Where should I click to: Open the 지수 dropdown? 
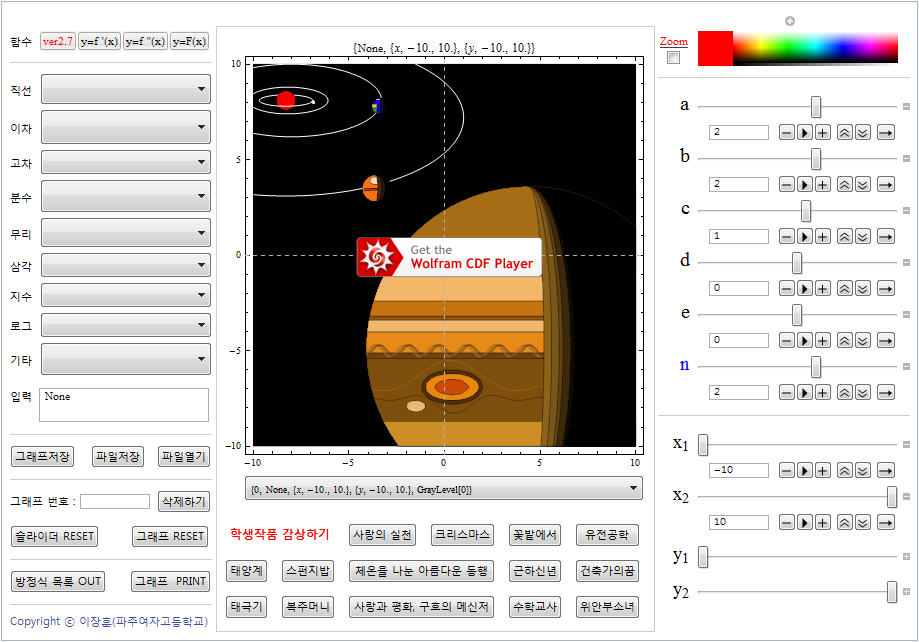[125, 295]
